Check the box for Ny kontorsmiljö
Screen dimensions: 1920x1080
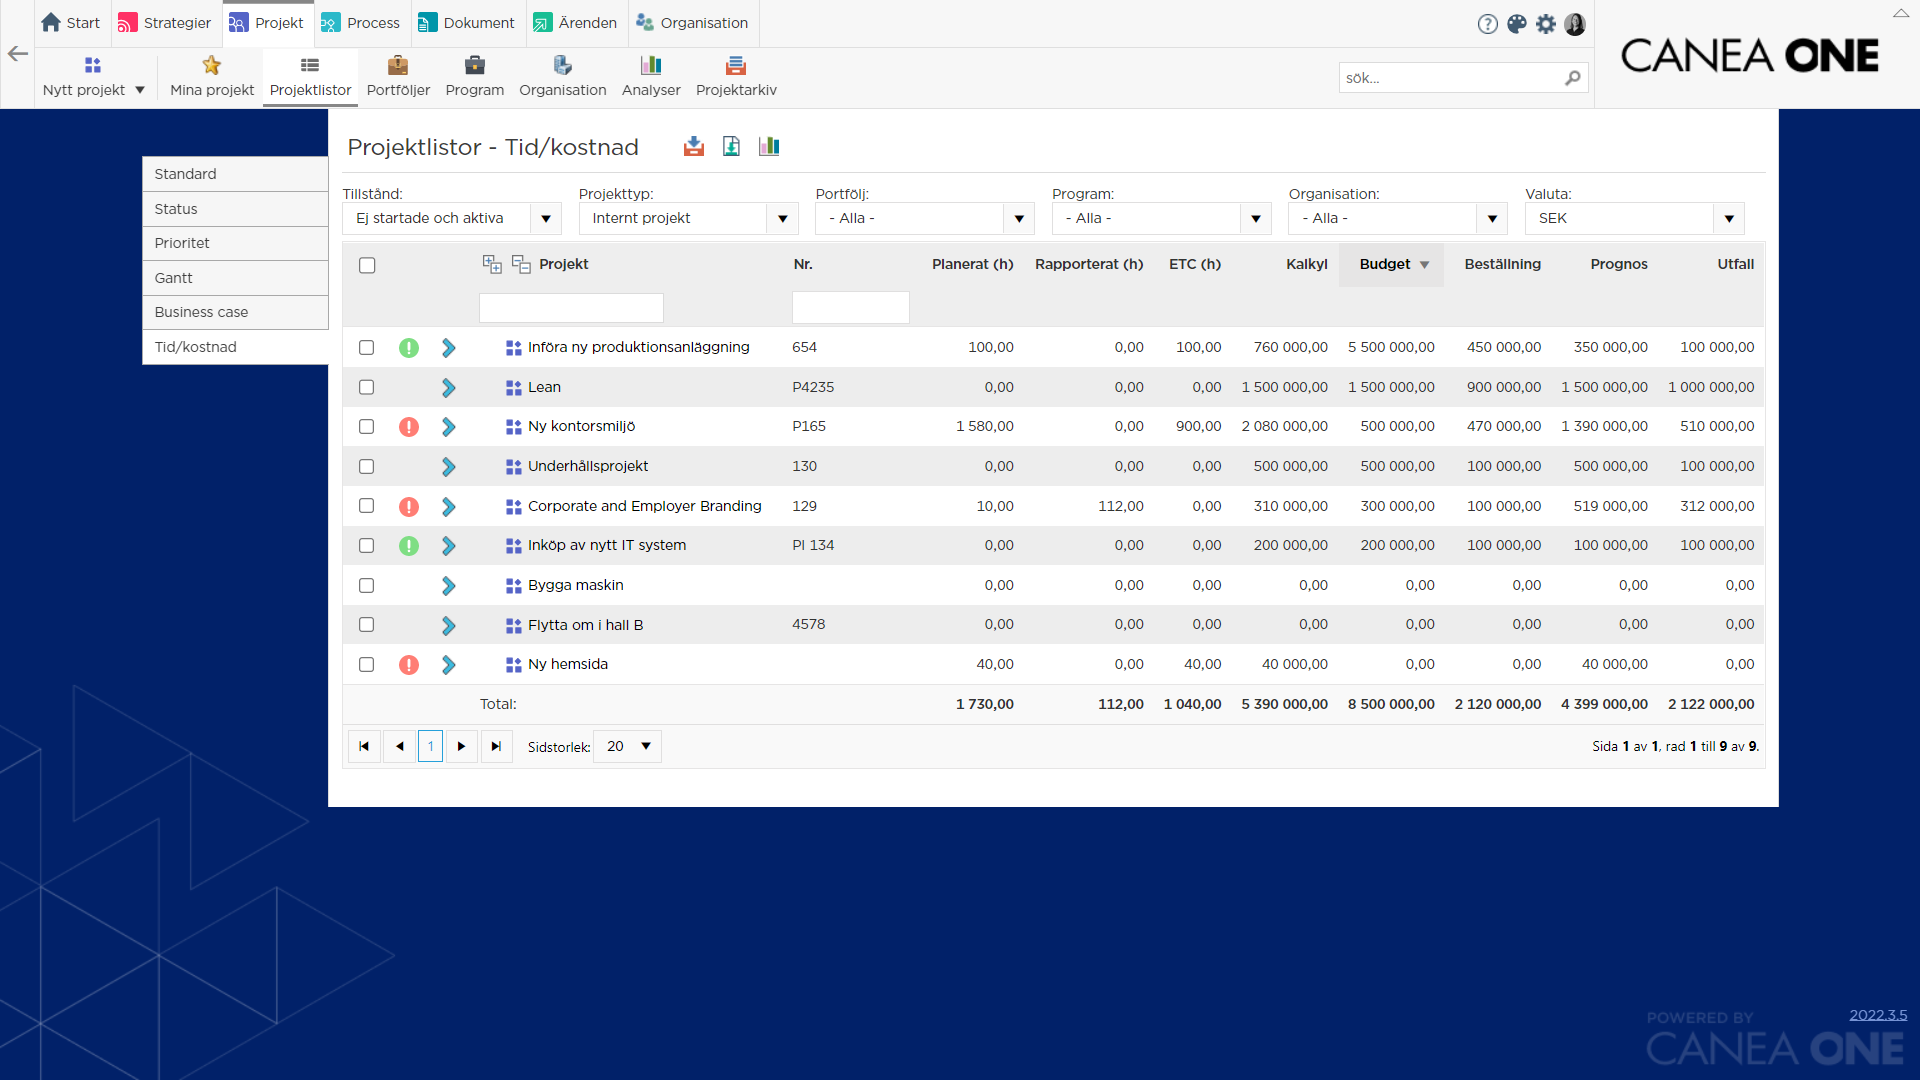[367, 427]
